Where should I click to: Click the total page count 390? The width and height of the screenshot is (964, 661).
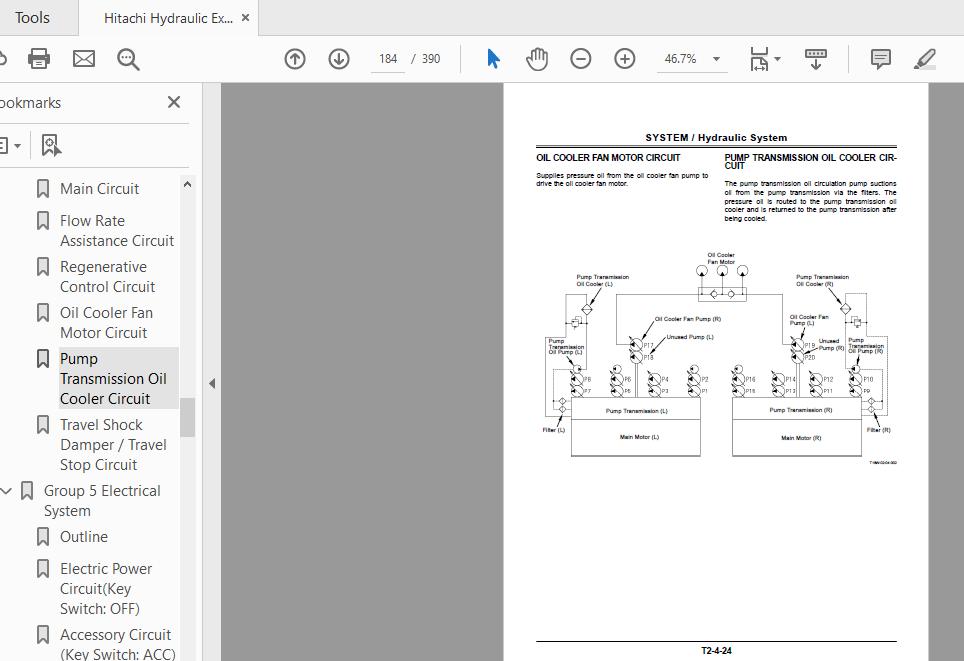pyautogui.click(x=431, y=59)
